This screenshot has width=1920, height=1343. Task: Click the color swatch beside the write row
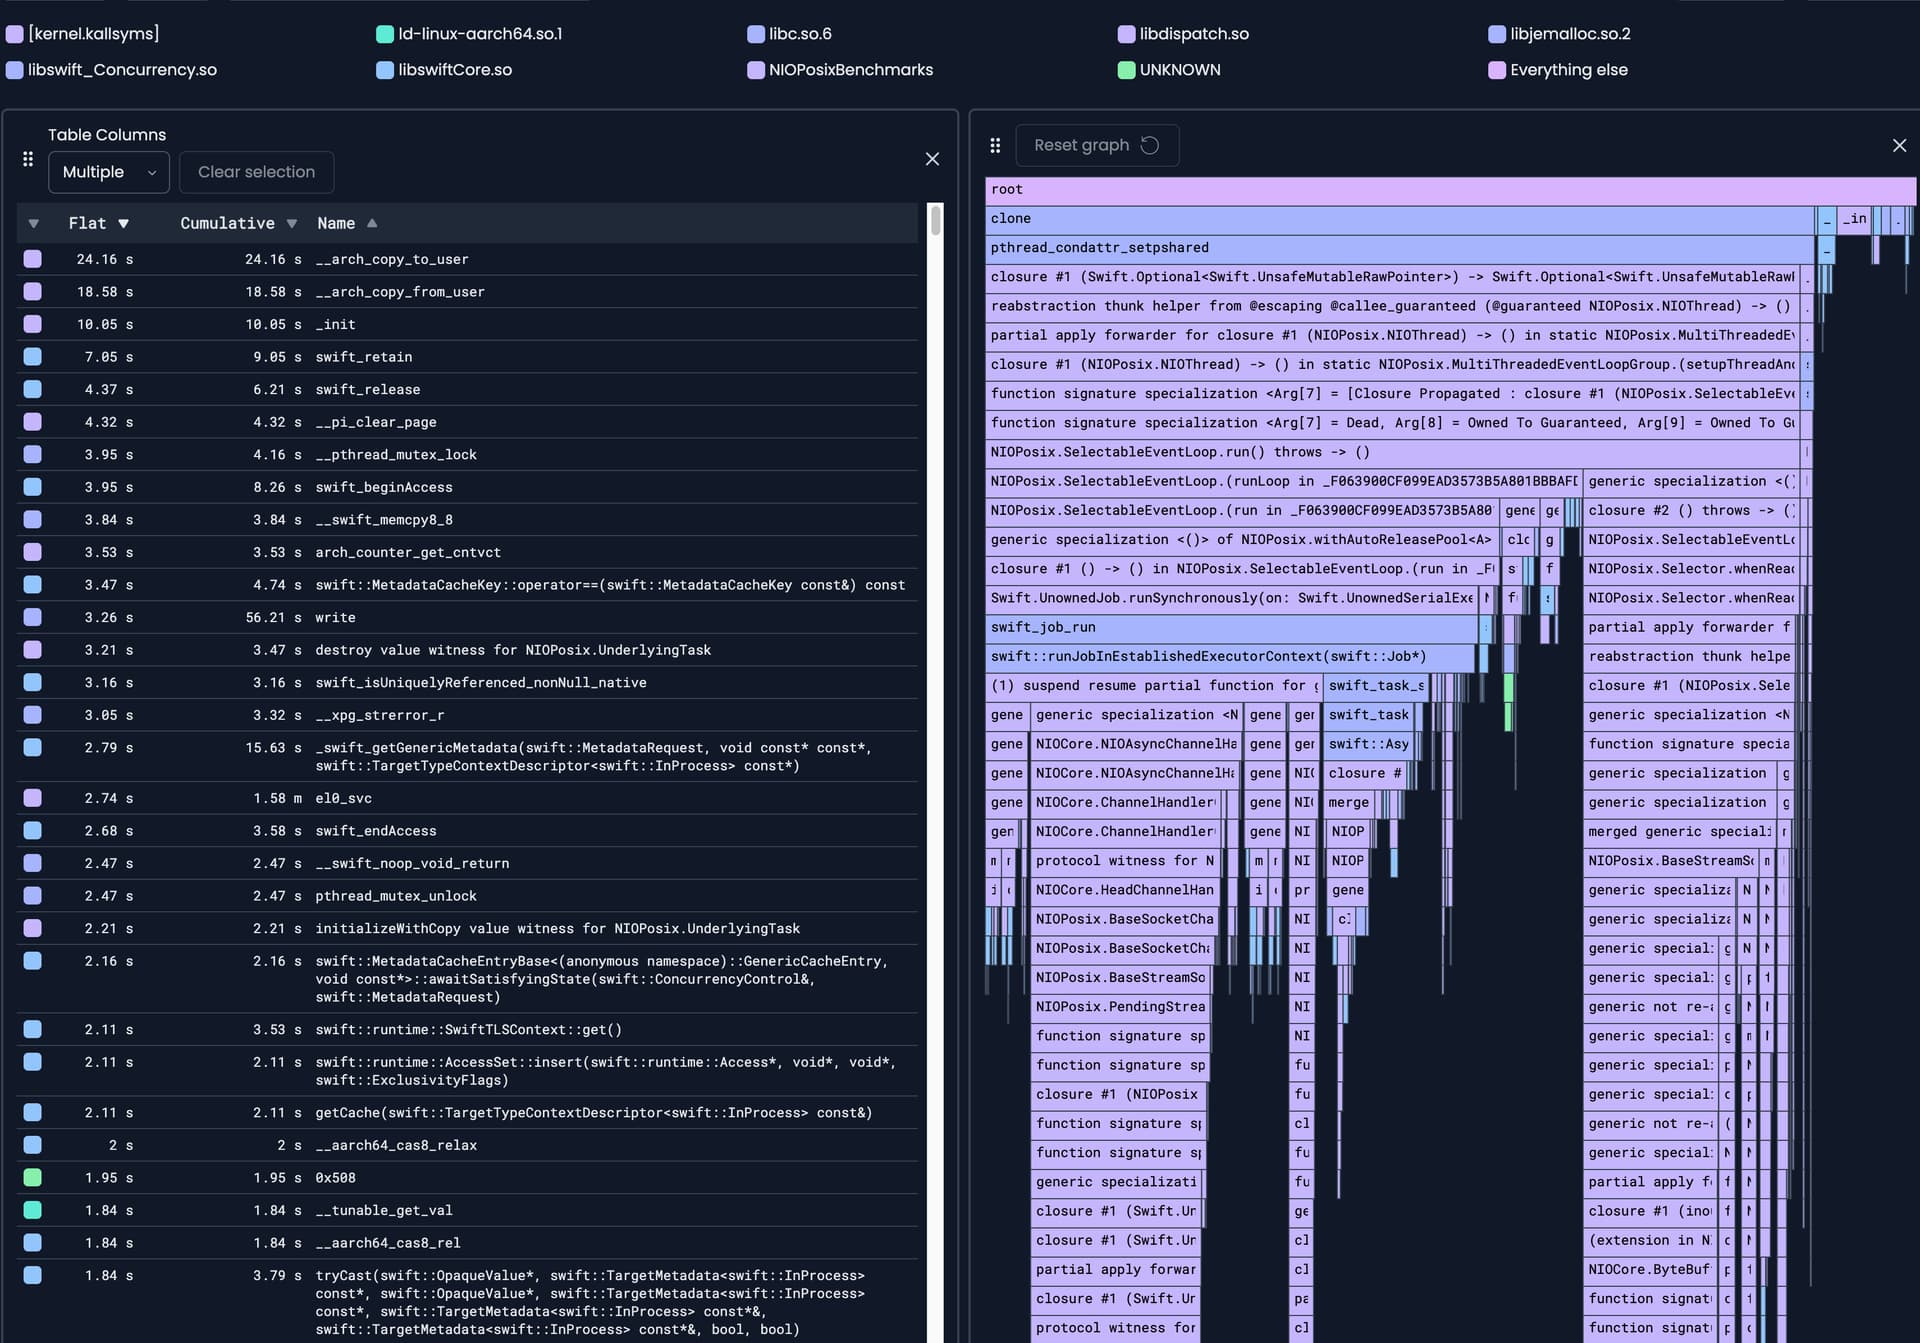[x=33, y=618]
